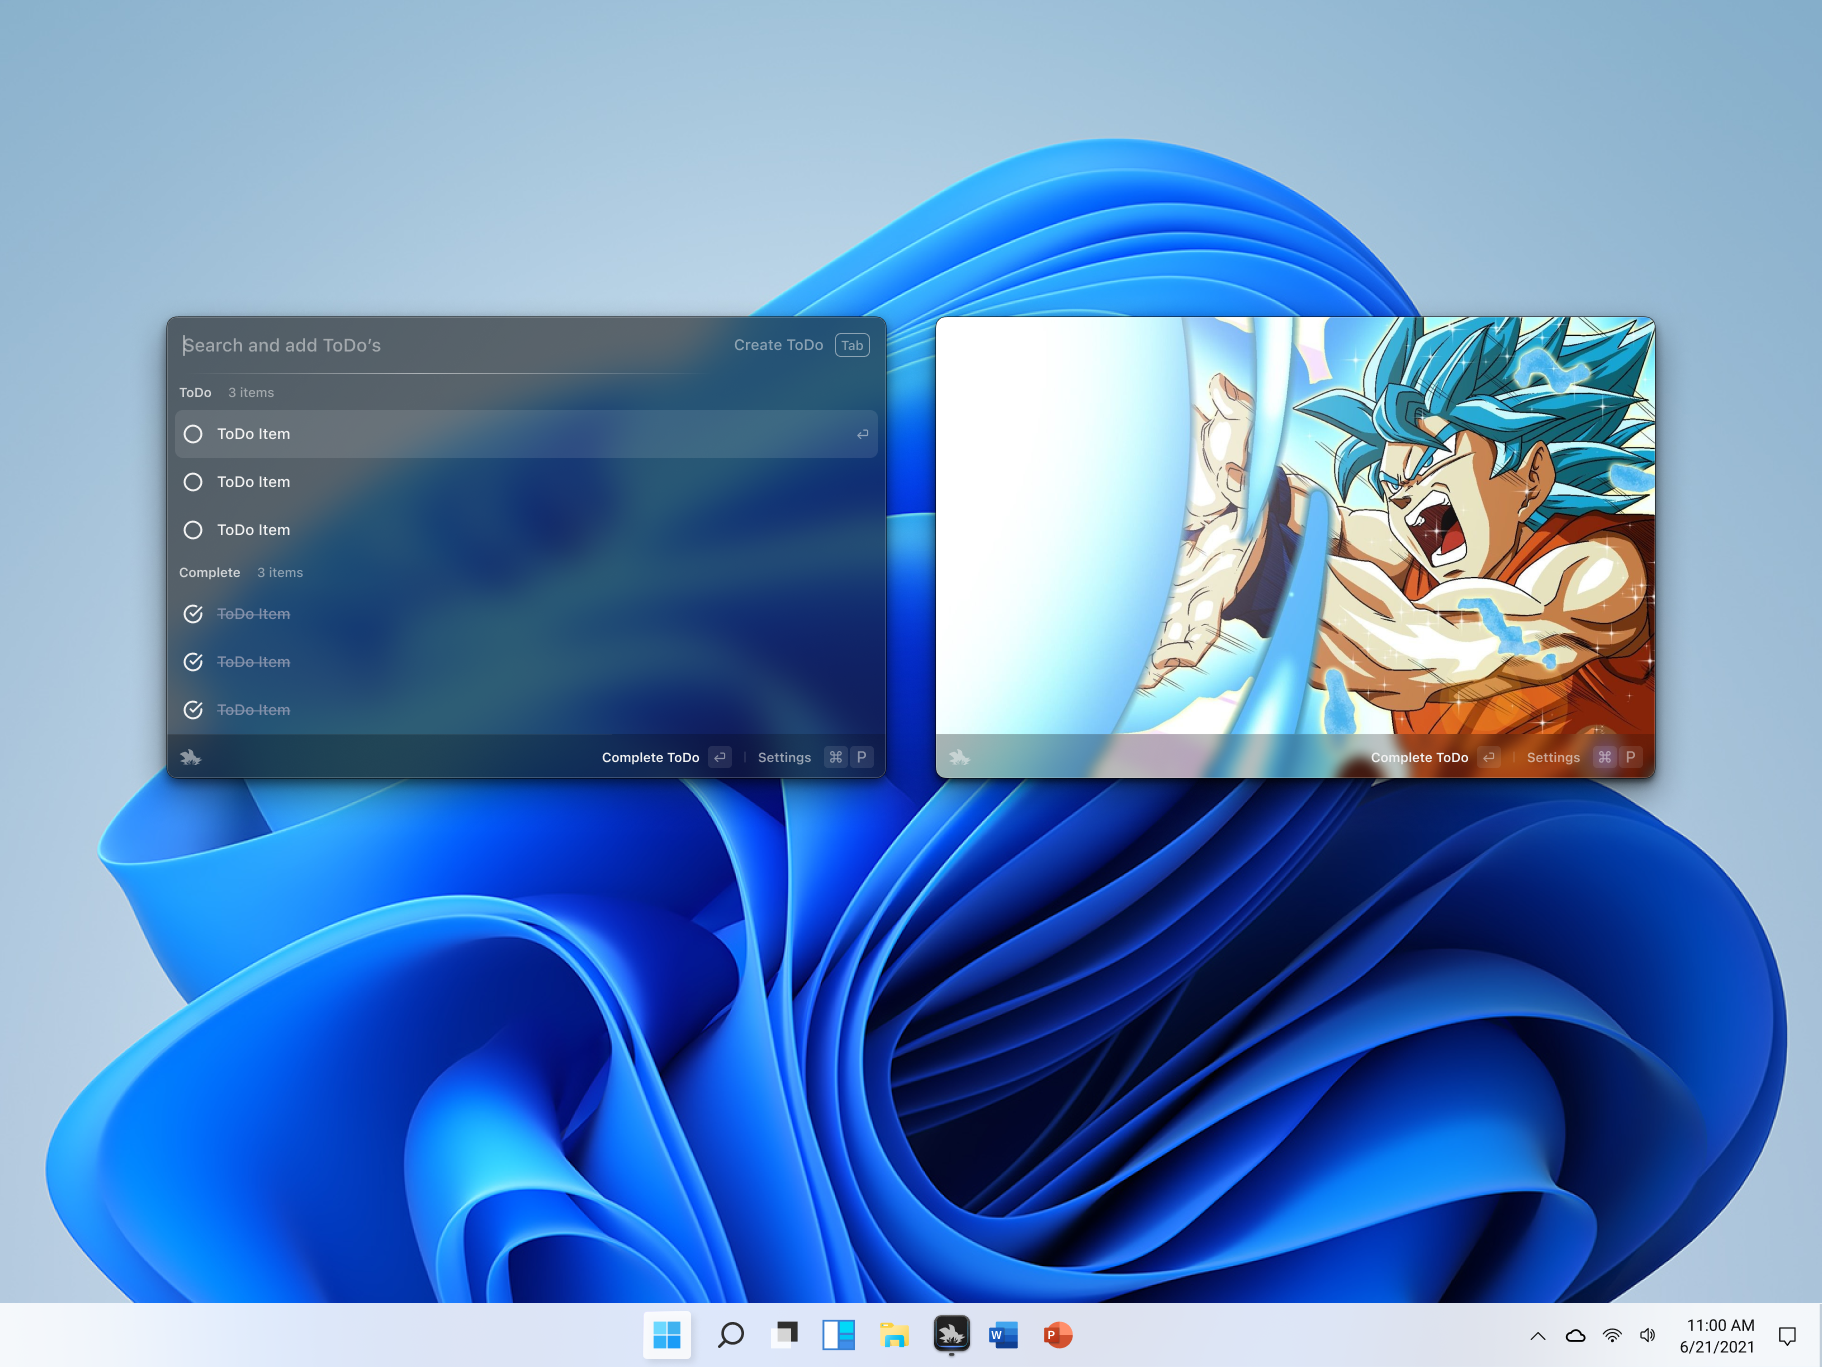Click the Enter key hint beside Complete ToDo in list window

pyautogui.click(x=720, y=757)
